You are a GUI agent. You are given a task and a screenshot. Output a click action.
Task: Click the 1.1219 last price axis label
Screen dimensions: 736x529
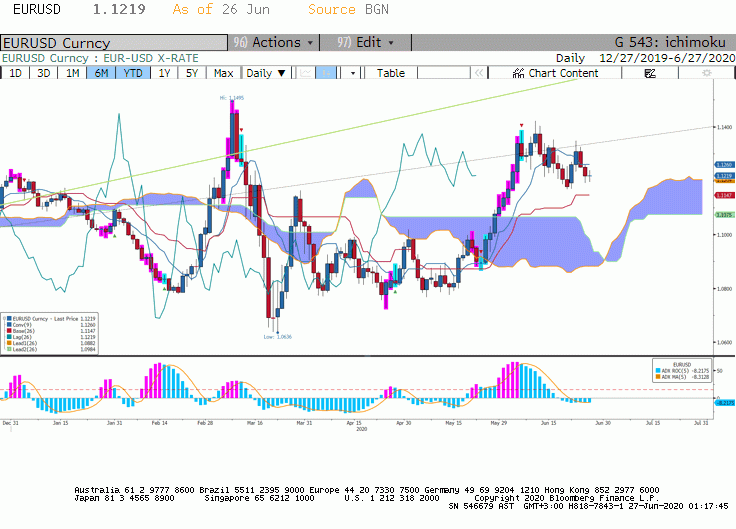724,176
